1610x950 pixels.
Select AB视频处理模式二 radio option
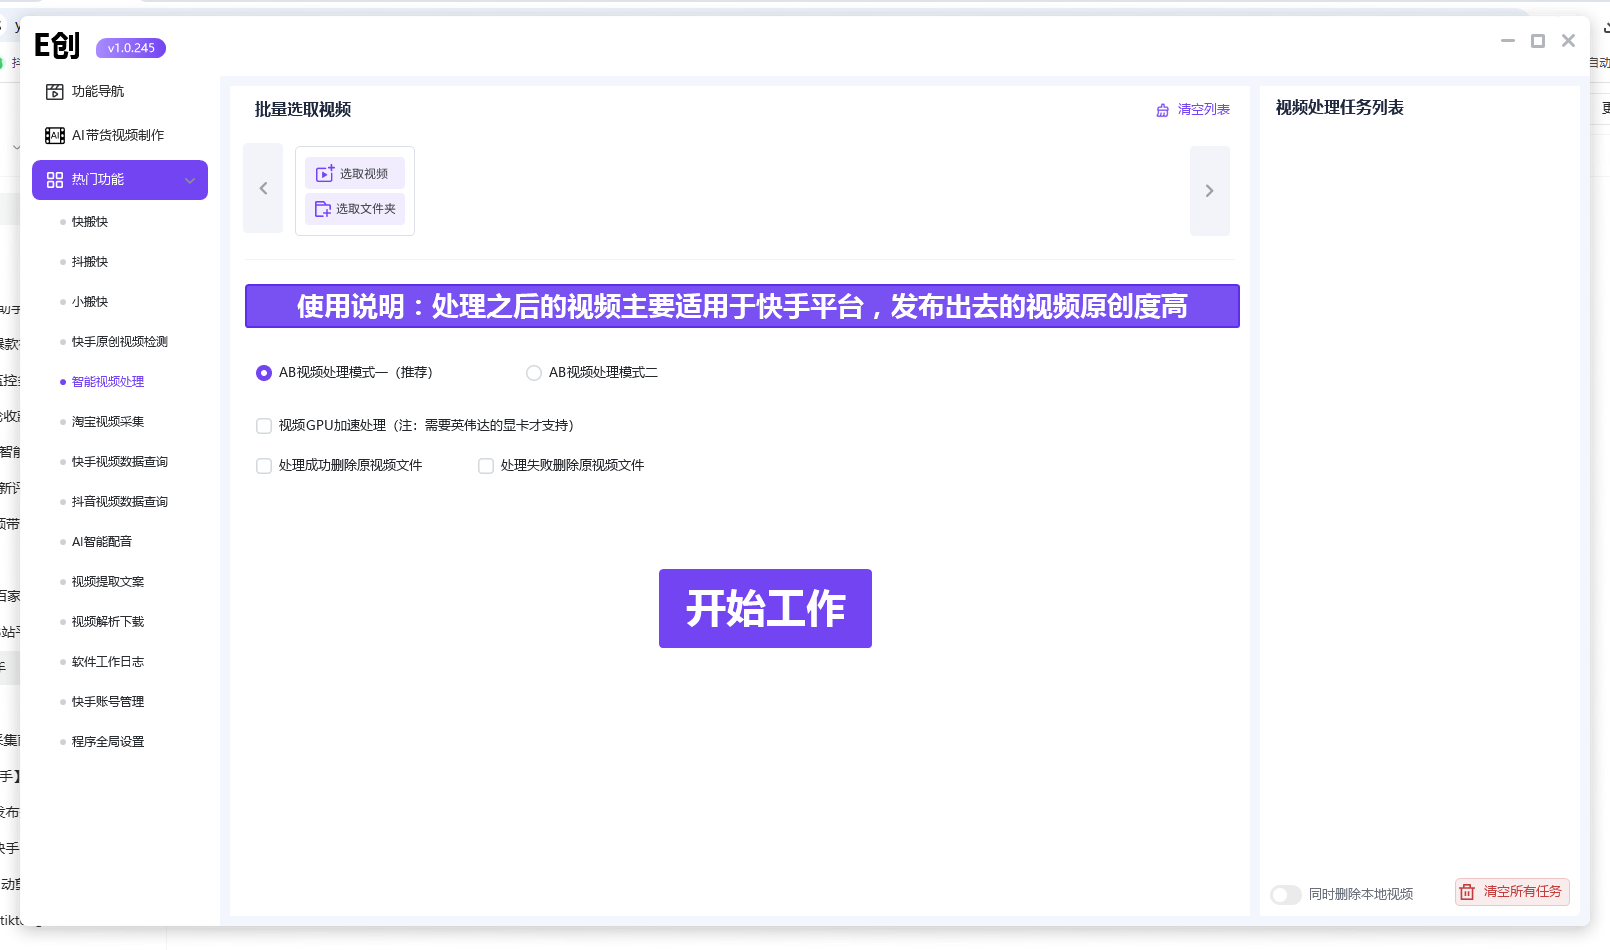click(x=534, y=373)
